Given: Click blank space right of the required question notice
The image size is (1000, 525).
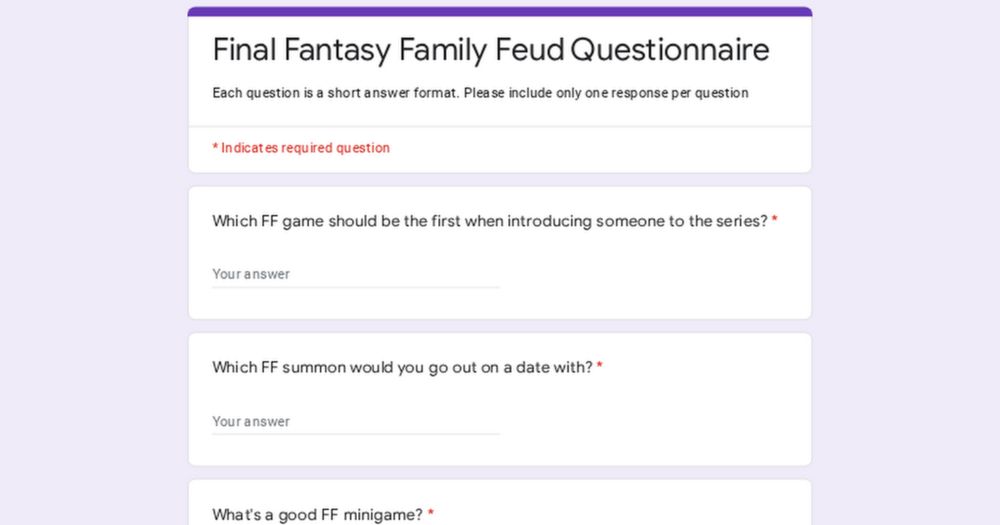Looking at the screenshot, I should coord(599,148).
